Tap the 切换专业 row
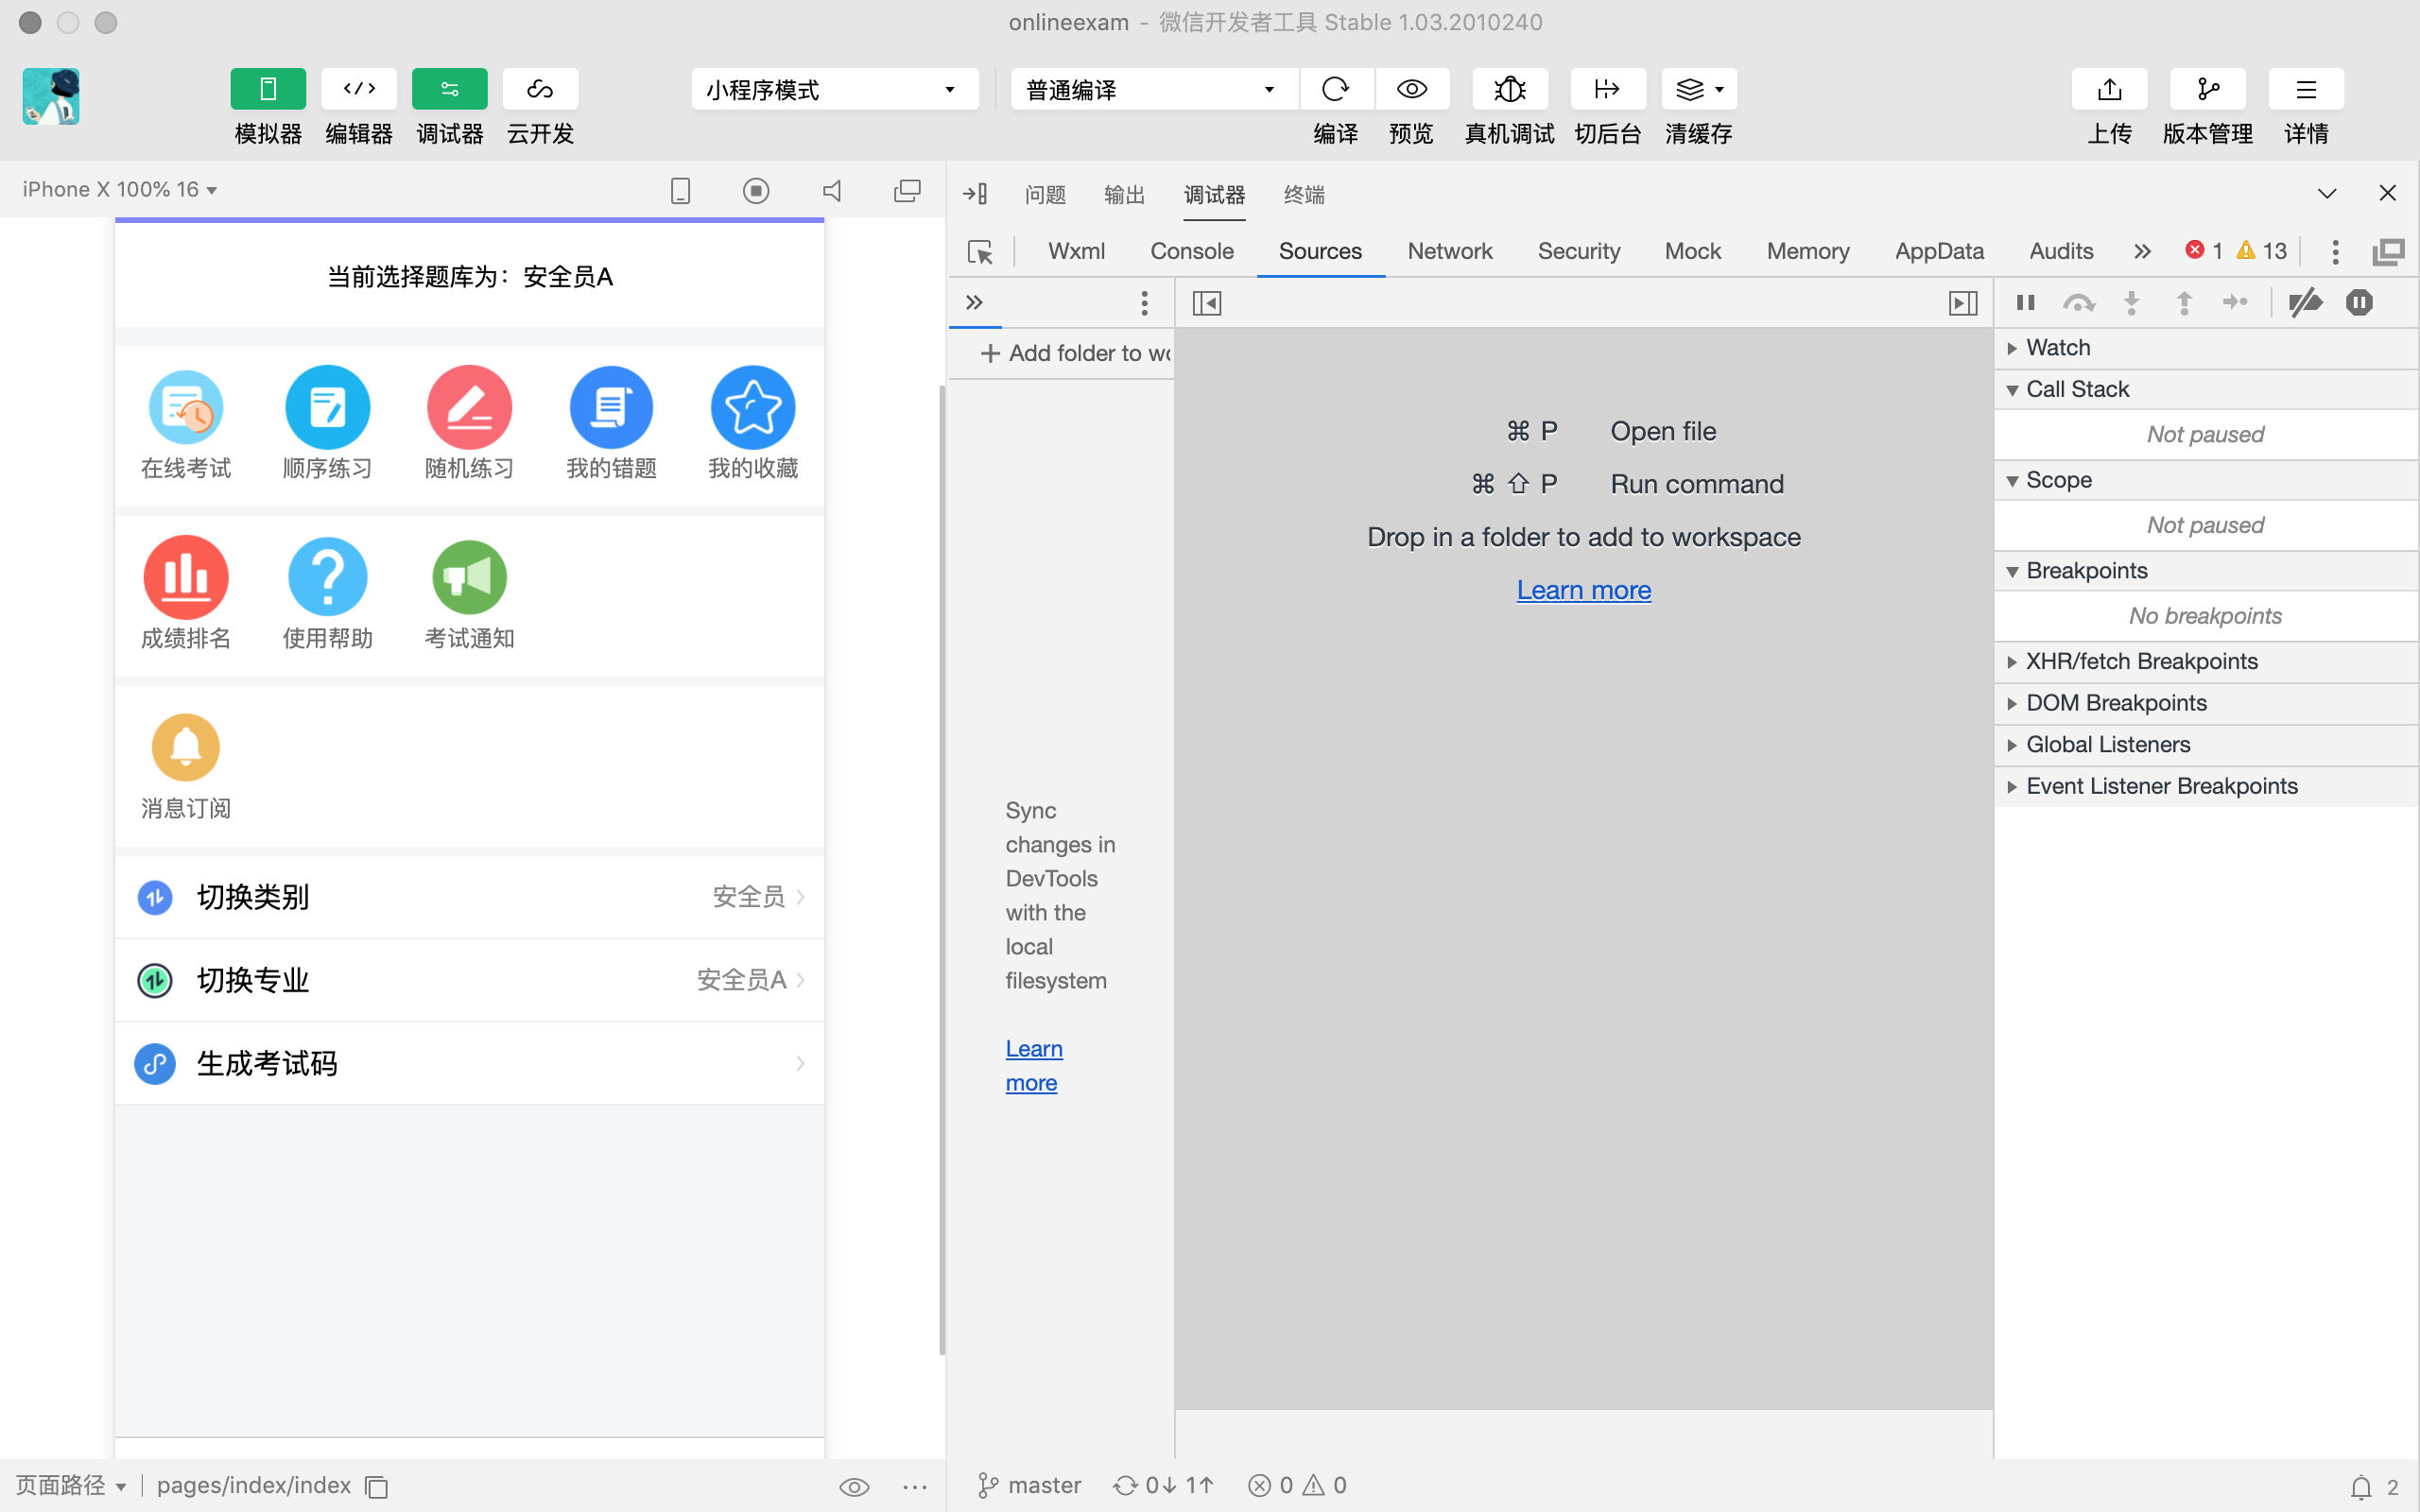Screen dimensions: 2420x1512 tap(470, 980)
